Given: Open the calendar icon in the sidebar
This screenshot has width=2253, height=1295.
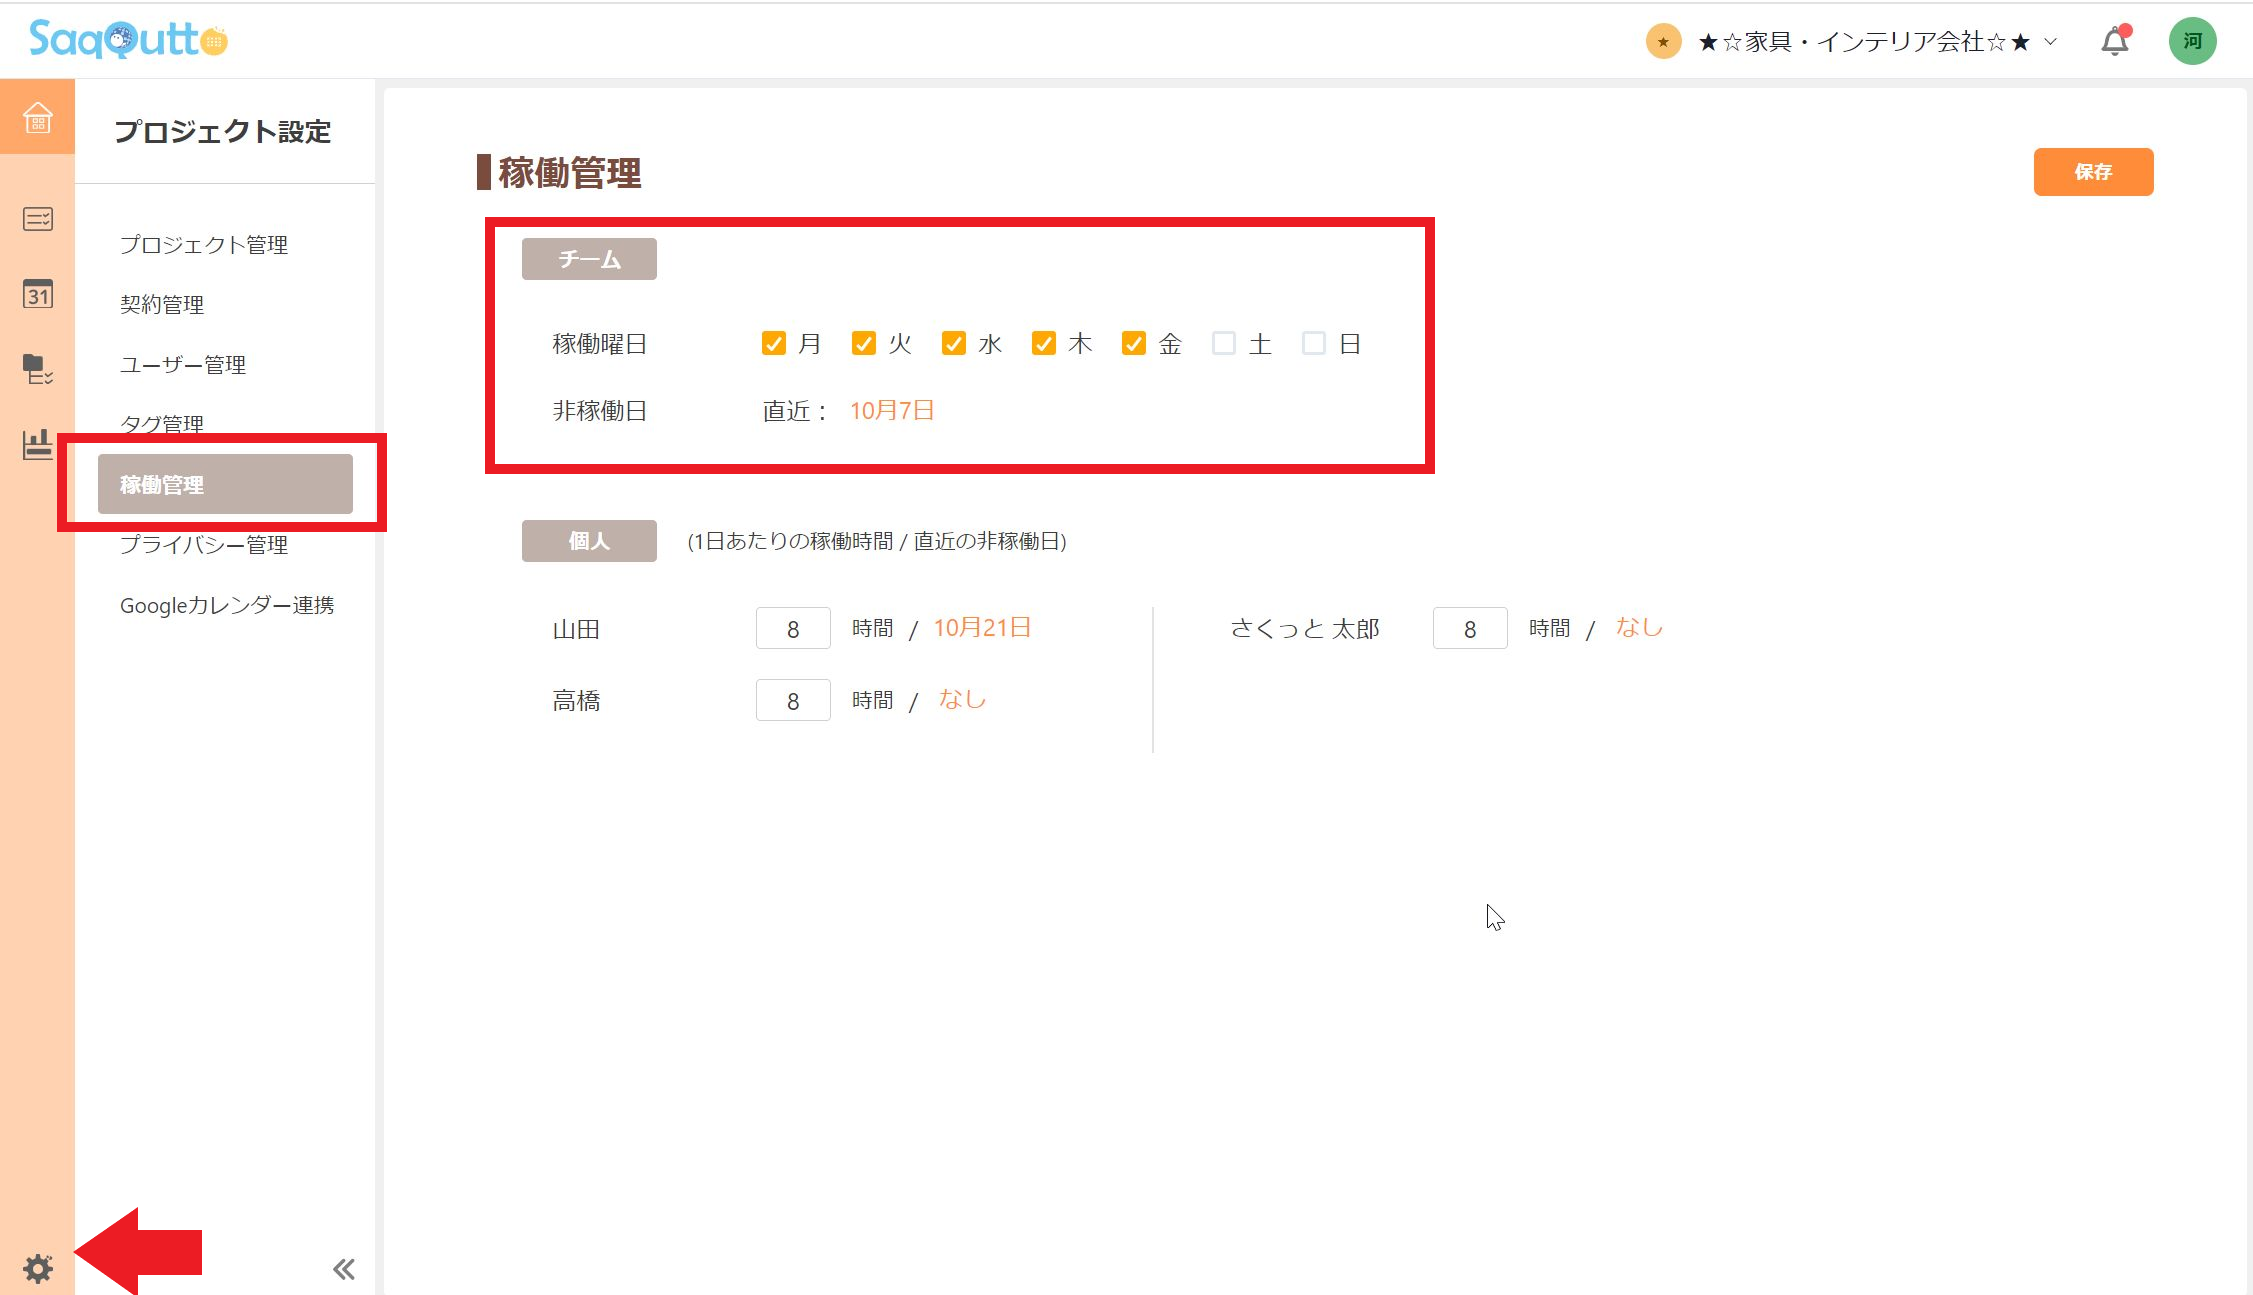Looking at the screenshot, I should (x=37, y=295).
